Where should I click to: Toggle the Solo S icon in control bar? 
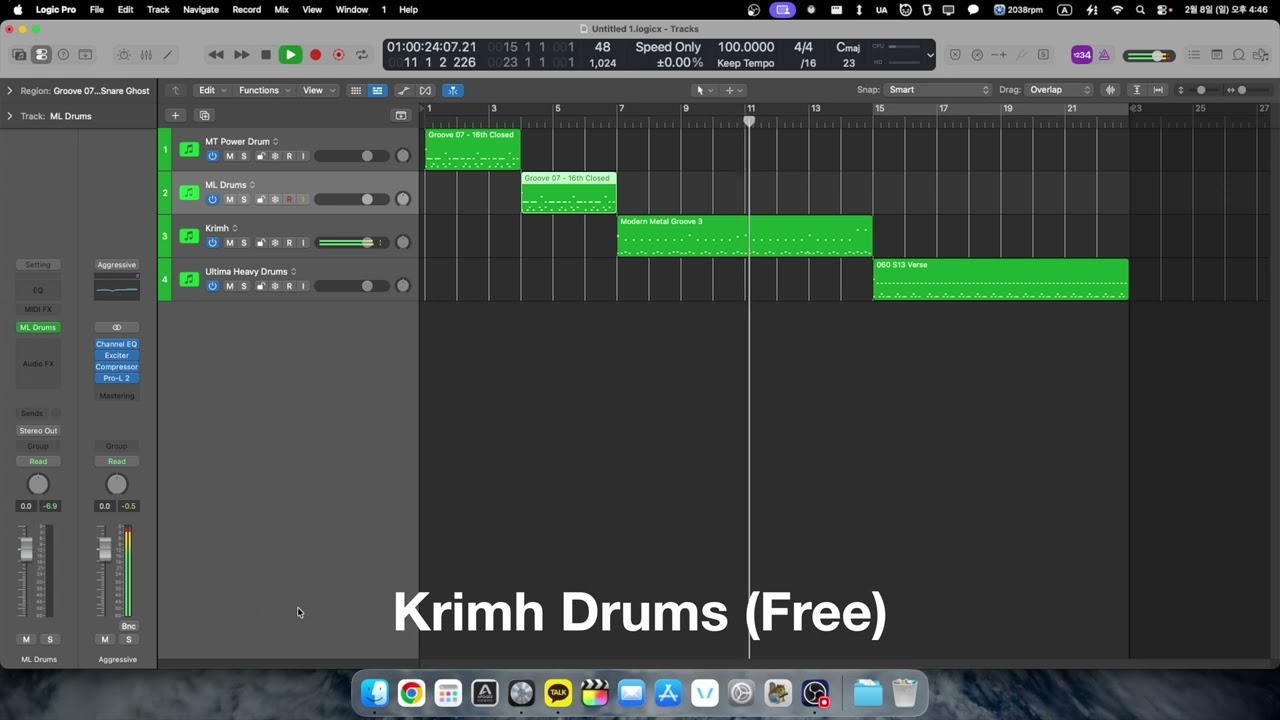[x=1043, y=55]
